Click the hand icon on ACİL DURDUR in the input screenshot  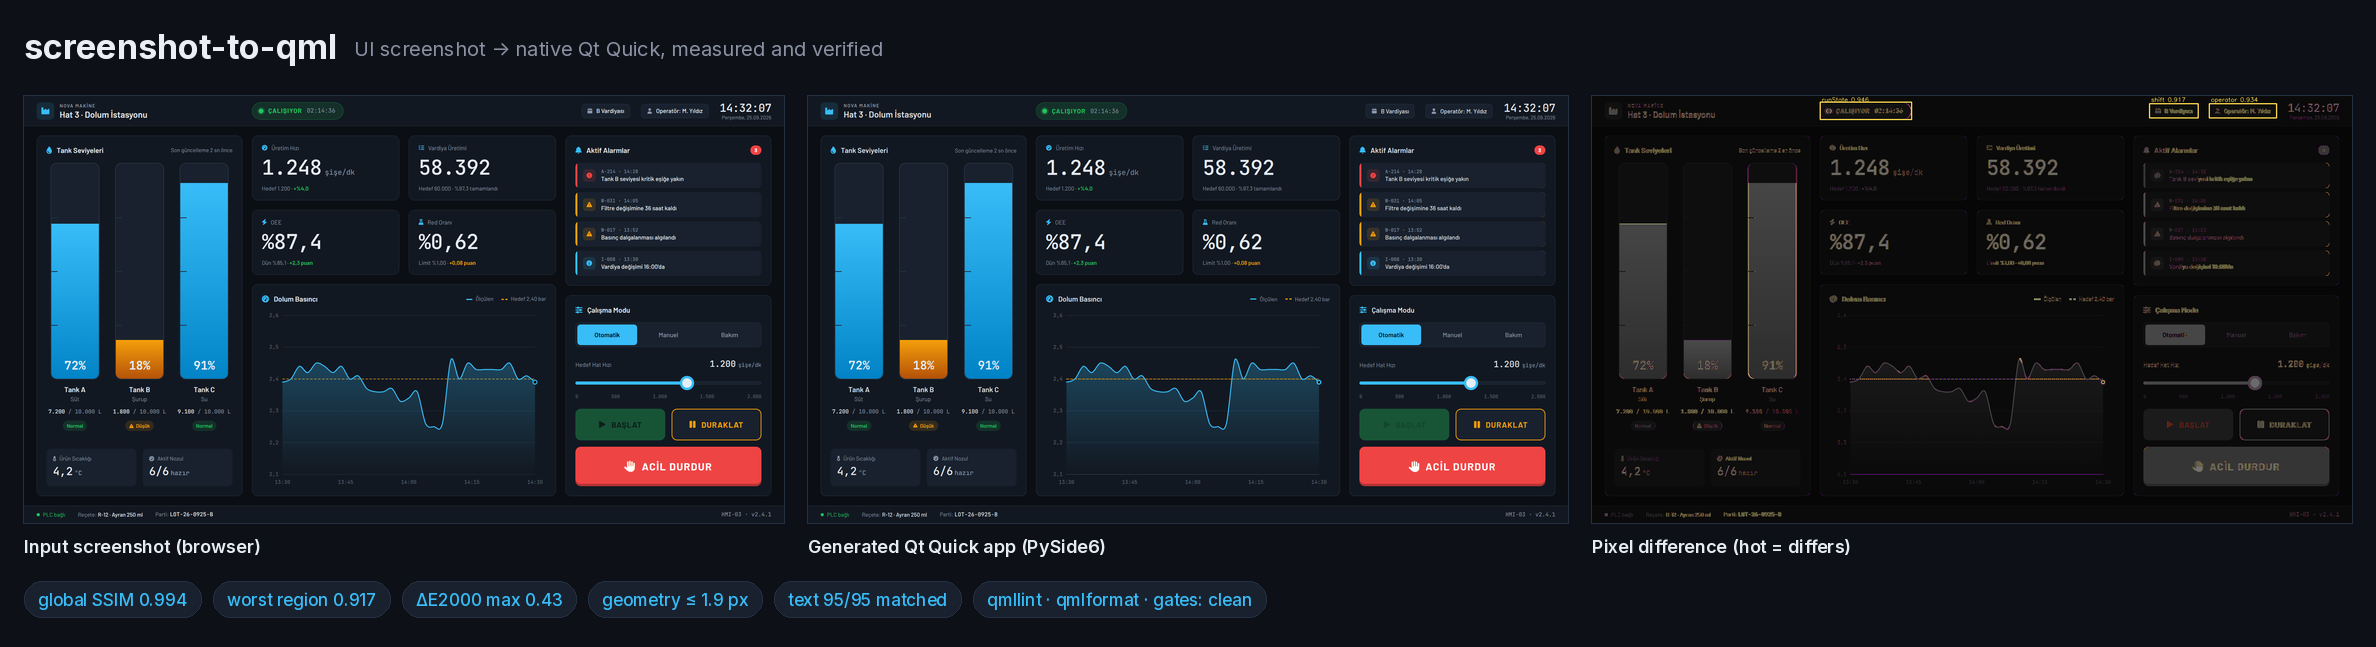(x=630, y=466)
